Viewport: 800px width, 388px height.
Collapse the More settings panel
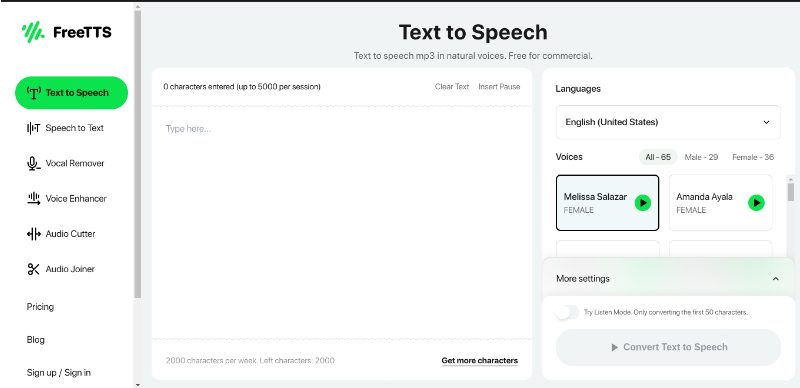click(776, 279)
